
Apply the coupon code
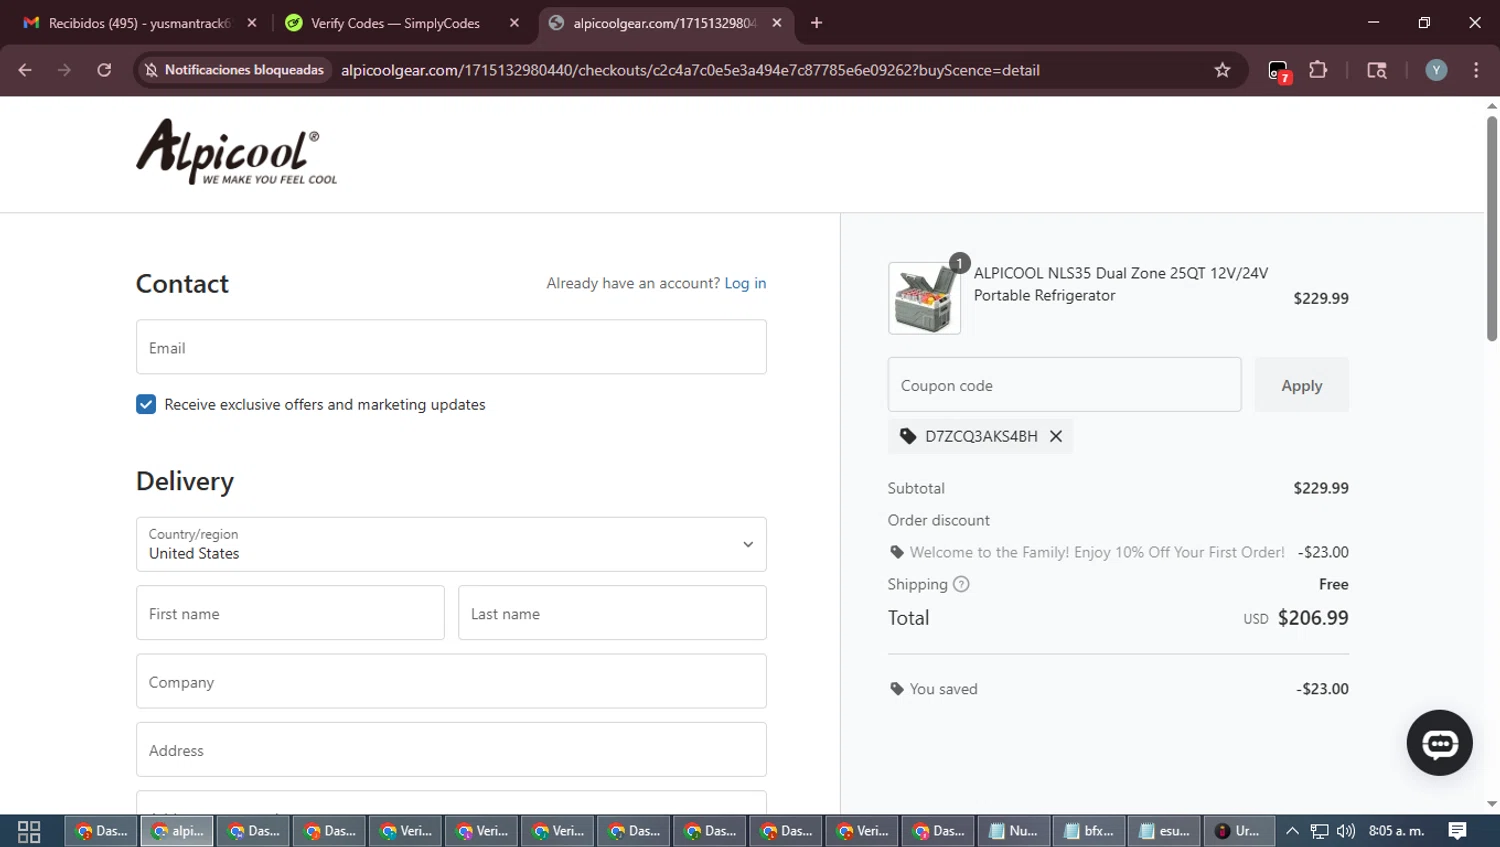click(1301, 385)
